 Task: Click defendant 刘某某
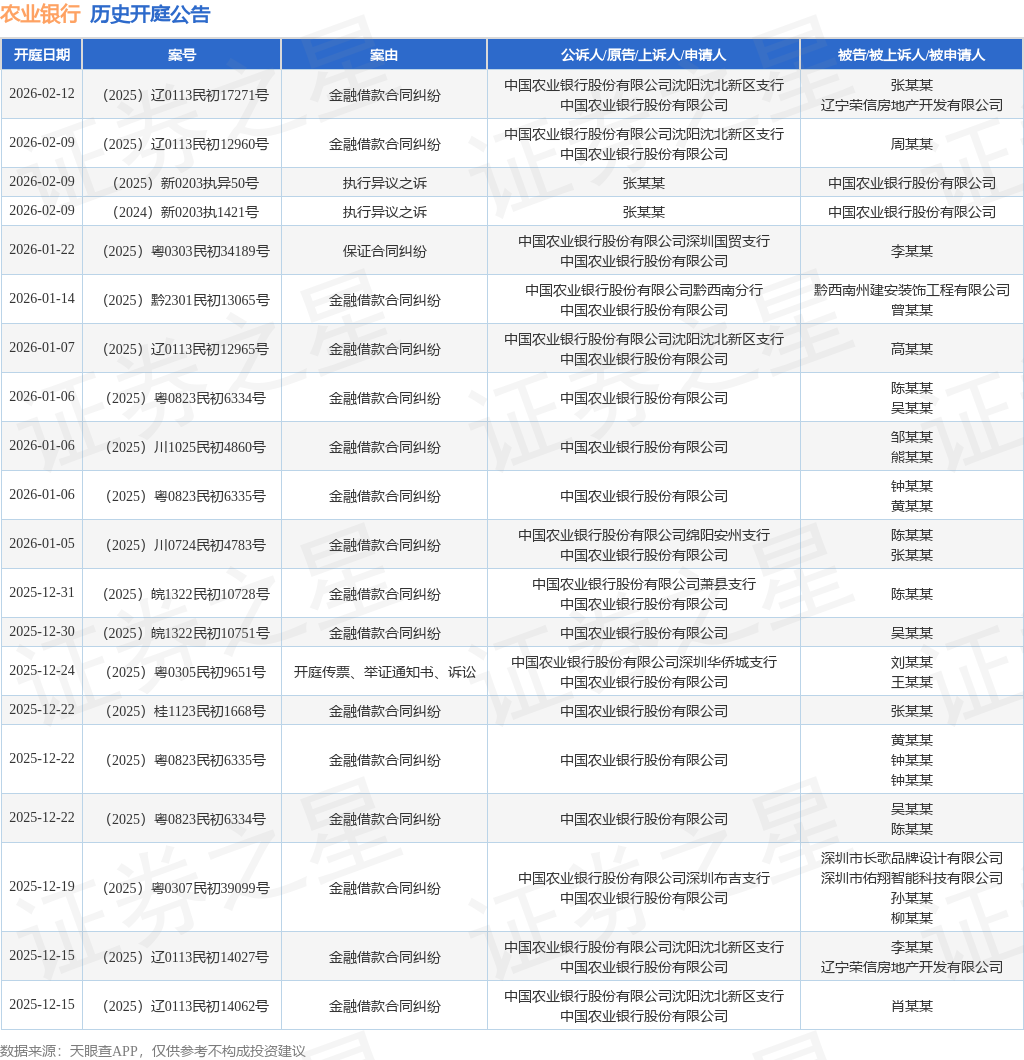tap(912, 662)
